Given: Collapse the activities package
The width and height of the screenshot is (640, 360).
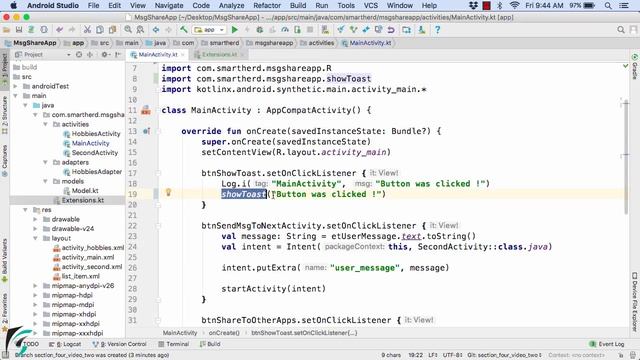Looking at the screenshot, I should 45,124.
